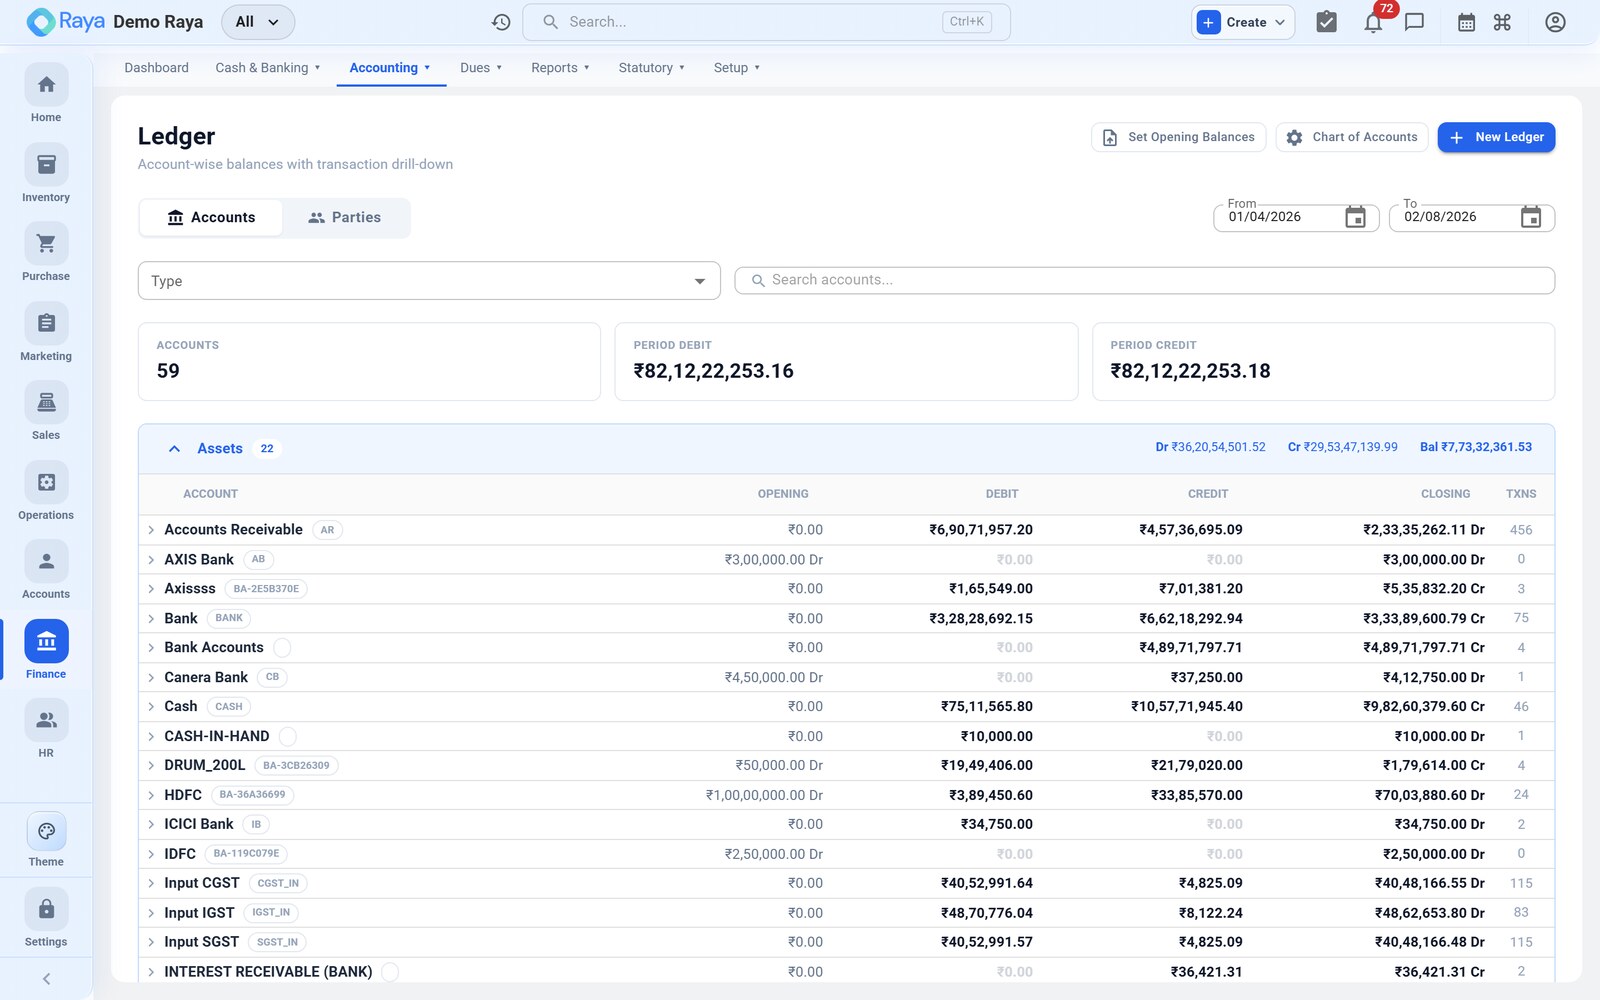Expand the AXIS Bank row
Viewport: 1600px width, 1000px height.
[151, 559]
